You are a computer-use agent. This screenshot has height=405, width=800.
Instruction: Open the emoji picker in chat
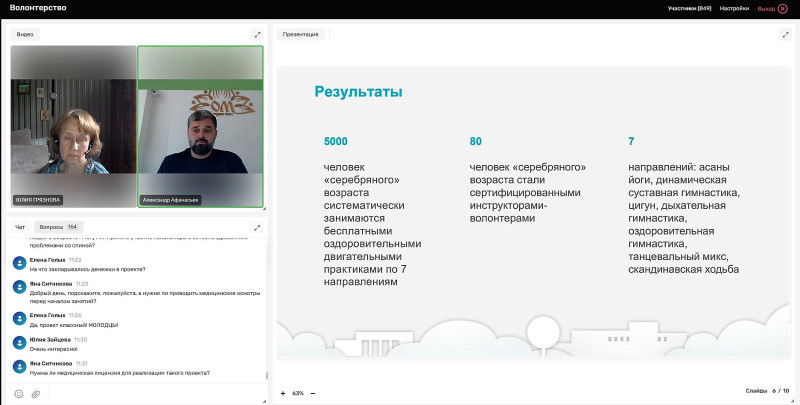click(x=19, y=394)
